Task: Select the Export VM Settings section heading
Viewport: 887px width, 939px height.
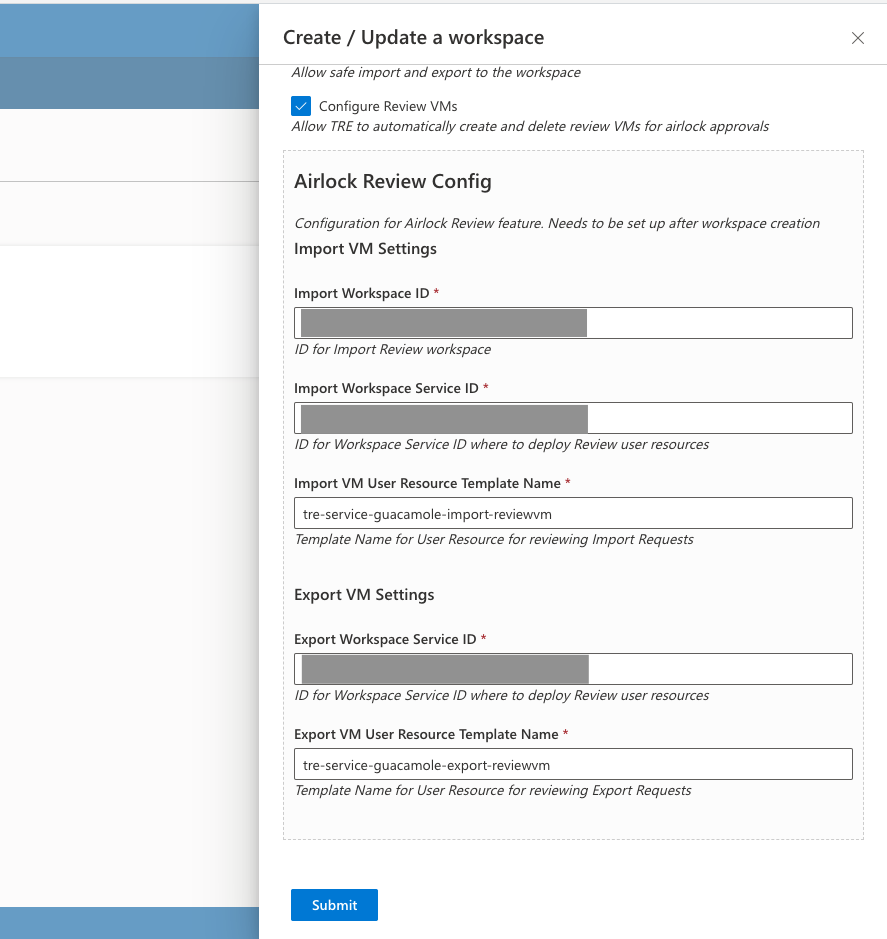Action: pyautogui.click(x=364, y=595)
